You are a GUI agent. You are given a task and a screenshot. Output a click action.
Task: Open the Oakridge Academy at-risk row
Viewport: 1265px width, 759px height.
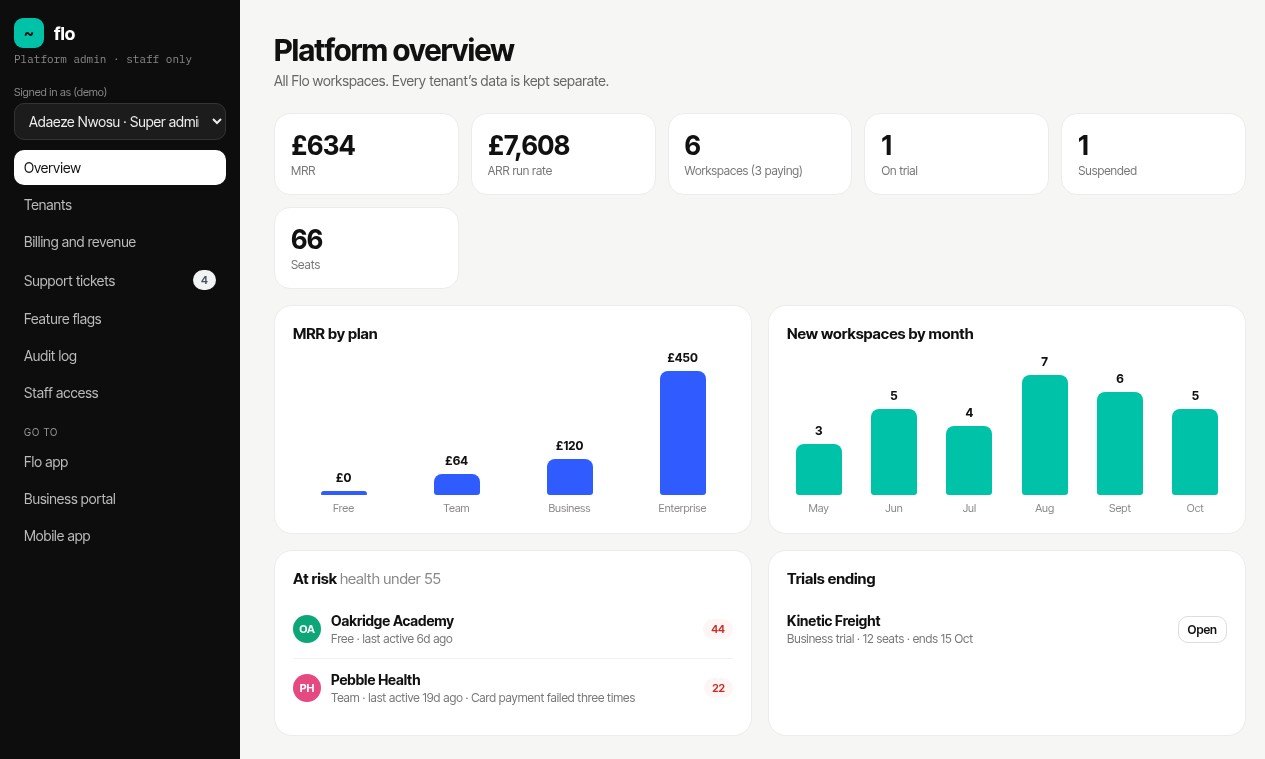513,629
